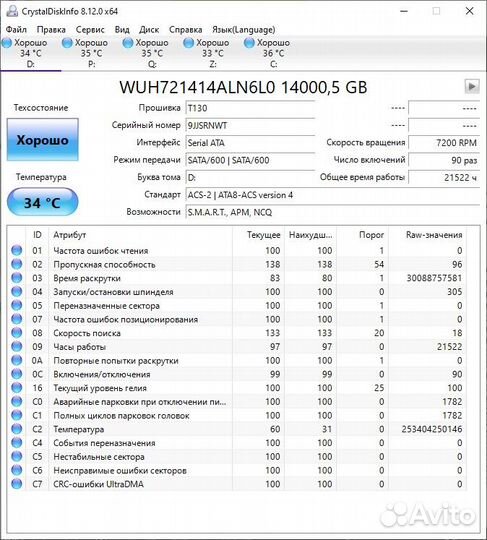The height and width of the screenshot is (540, 487).
Task: Click status icon for attribute 16 helium
Action: 16,388
